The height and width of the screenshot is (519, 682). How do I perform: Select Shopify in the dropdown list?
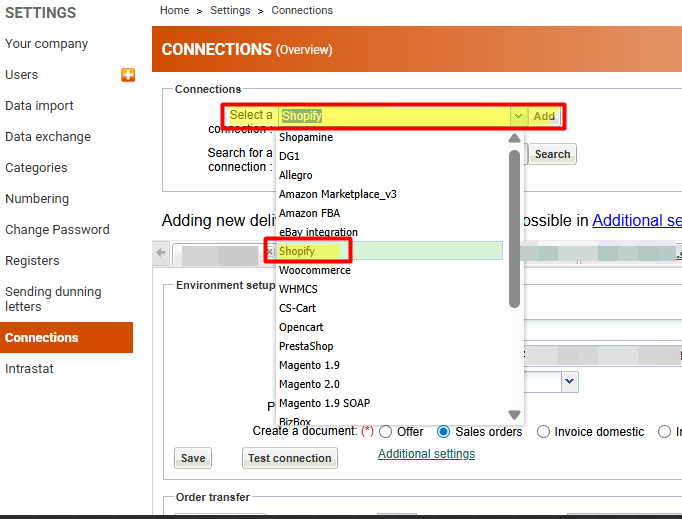391,251
